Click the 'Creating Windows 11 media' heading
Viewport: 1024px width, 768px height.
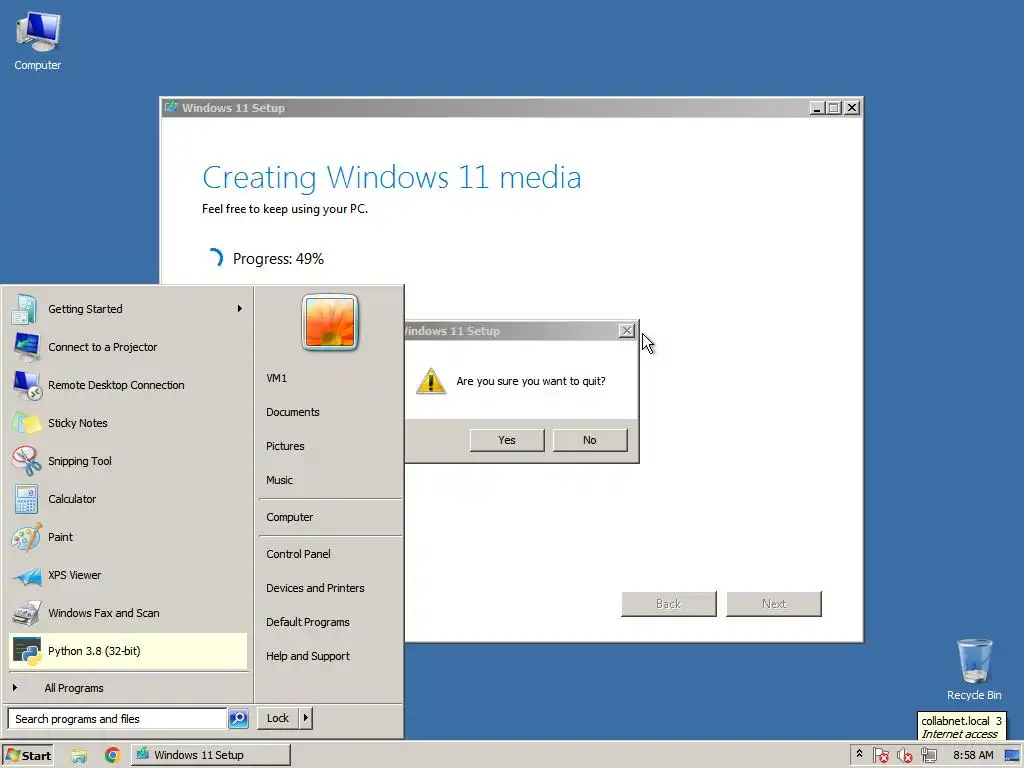click(x=392, y=177)
